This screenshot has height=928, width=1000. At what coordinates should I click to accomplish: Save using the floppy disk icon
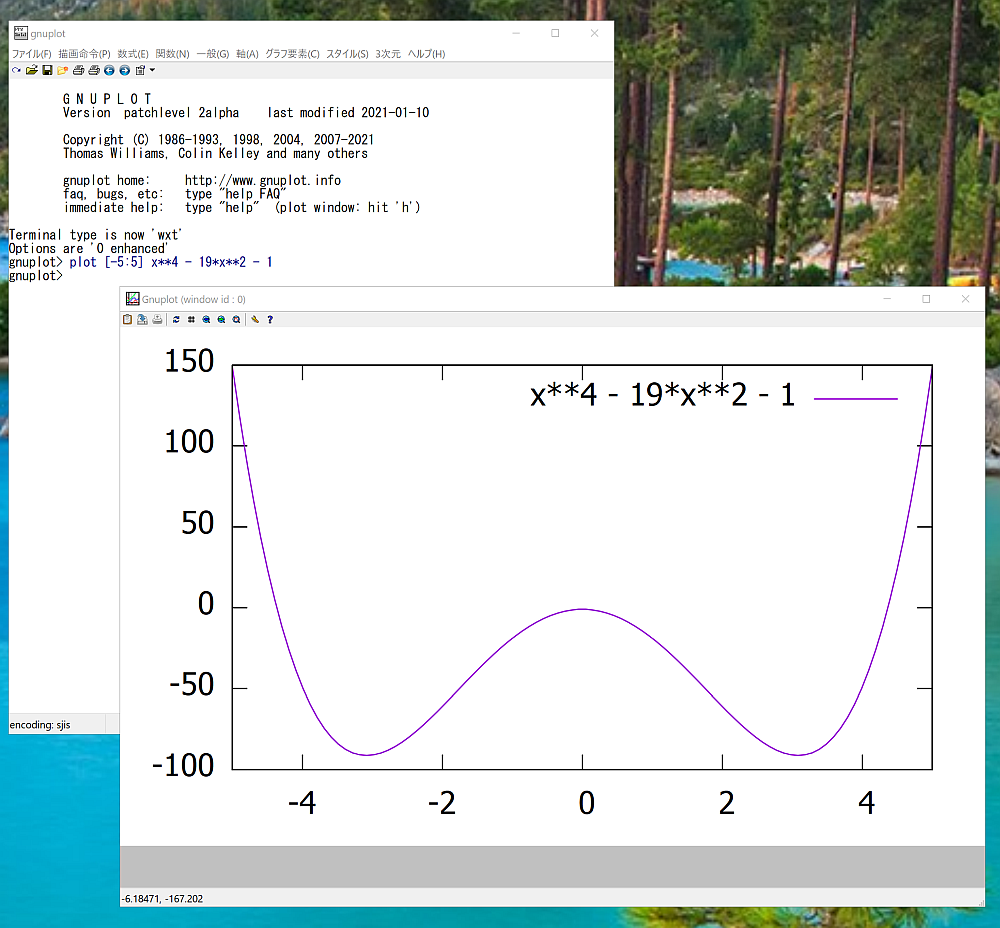coord(46,71)
